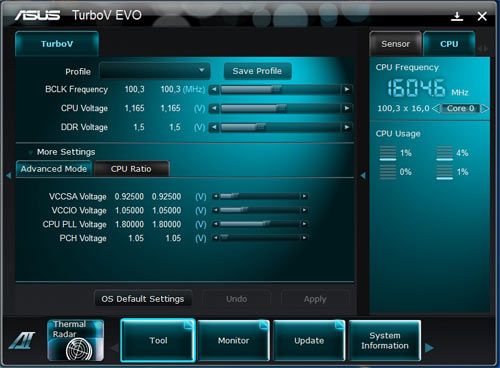Increase BCLK Frequency with right arrow
The width and height of the screenshot is (500, 368).
[347, 89]
